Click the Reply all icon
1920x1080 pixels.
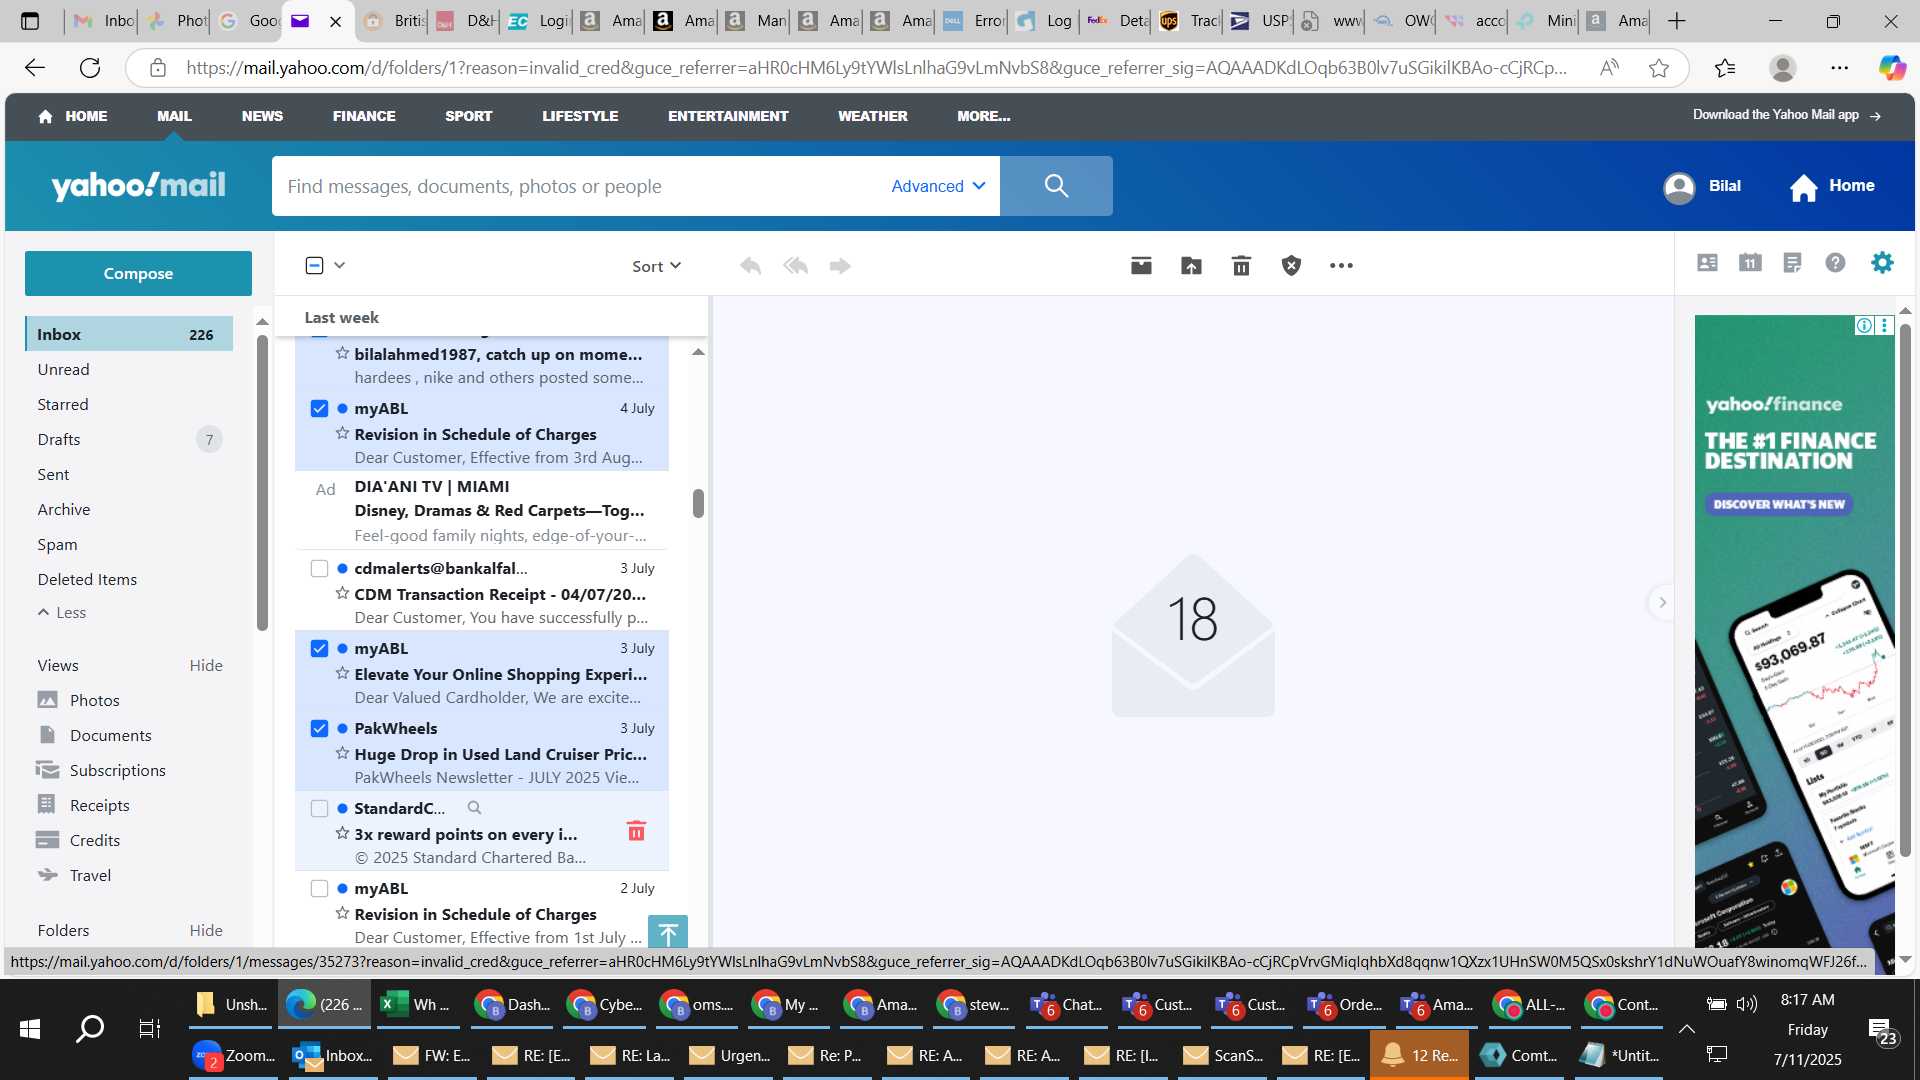[x=796, y=266]
